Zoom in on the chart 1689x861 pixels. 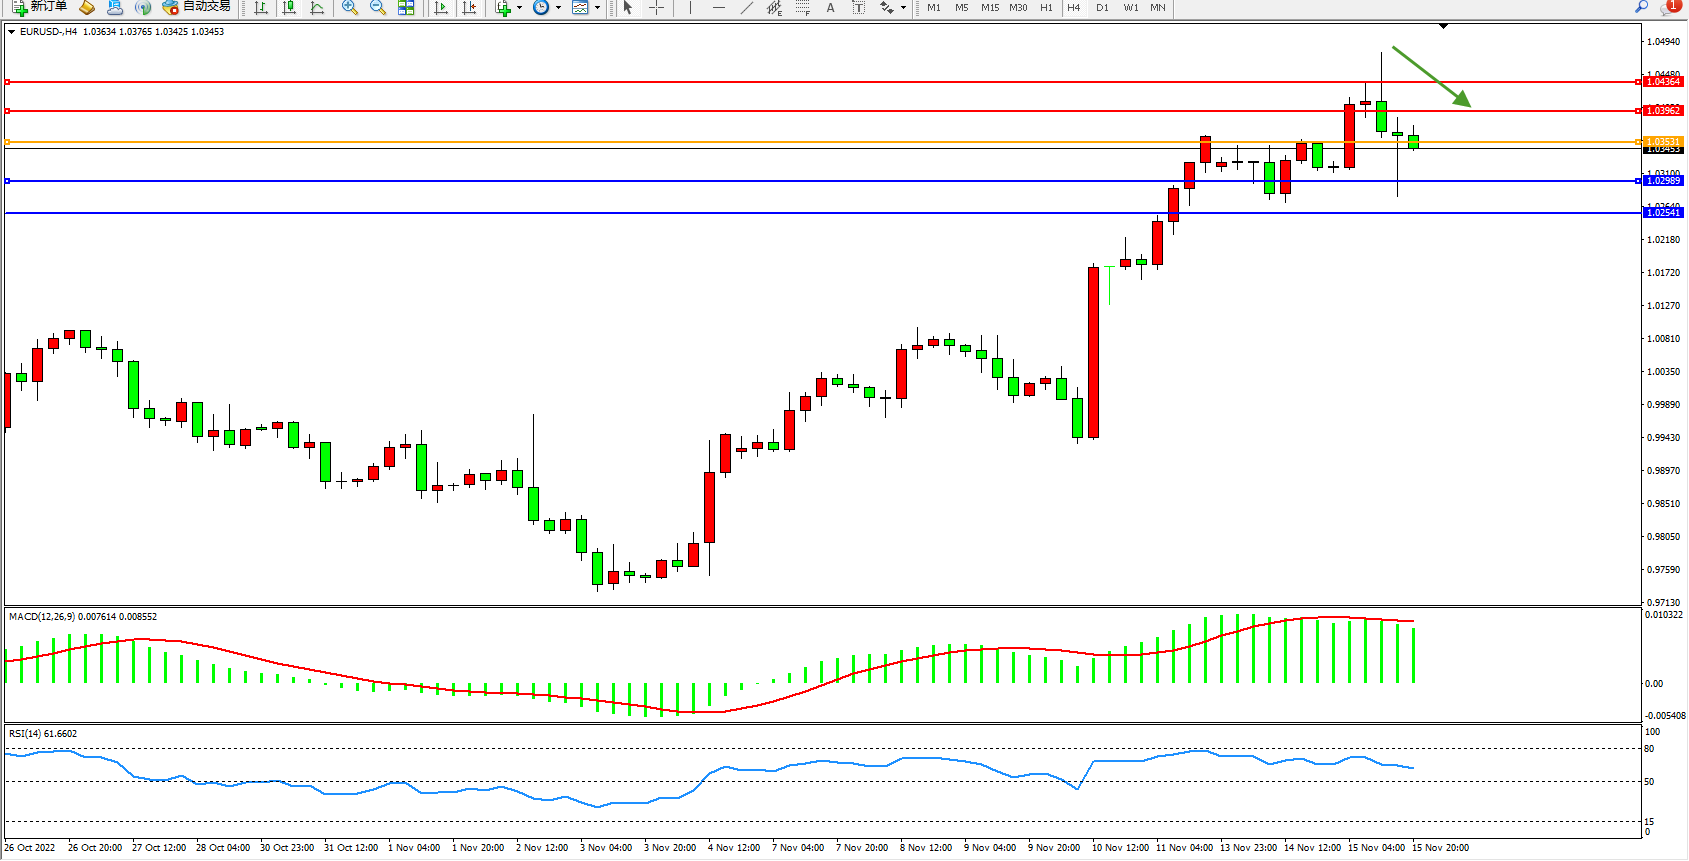349,7
